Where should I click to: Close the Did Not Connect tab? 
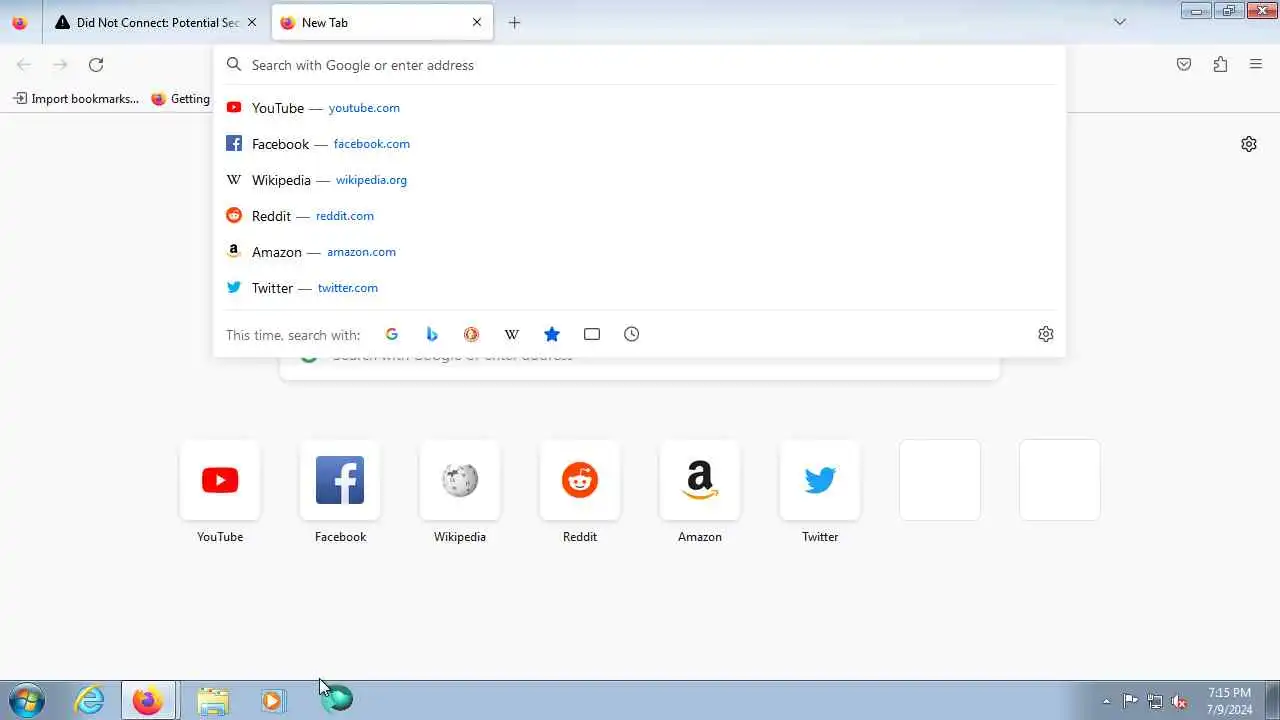[x=251, y=22]
